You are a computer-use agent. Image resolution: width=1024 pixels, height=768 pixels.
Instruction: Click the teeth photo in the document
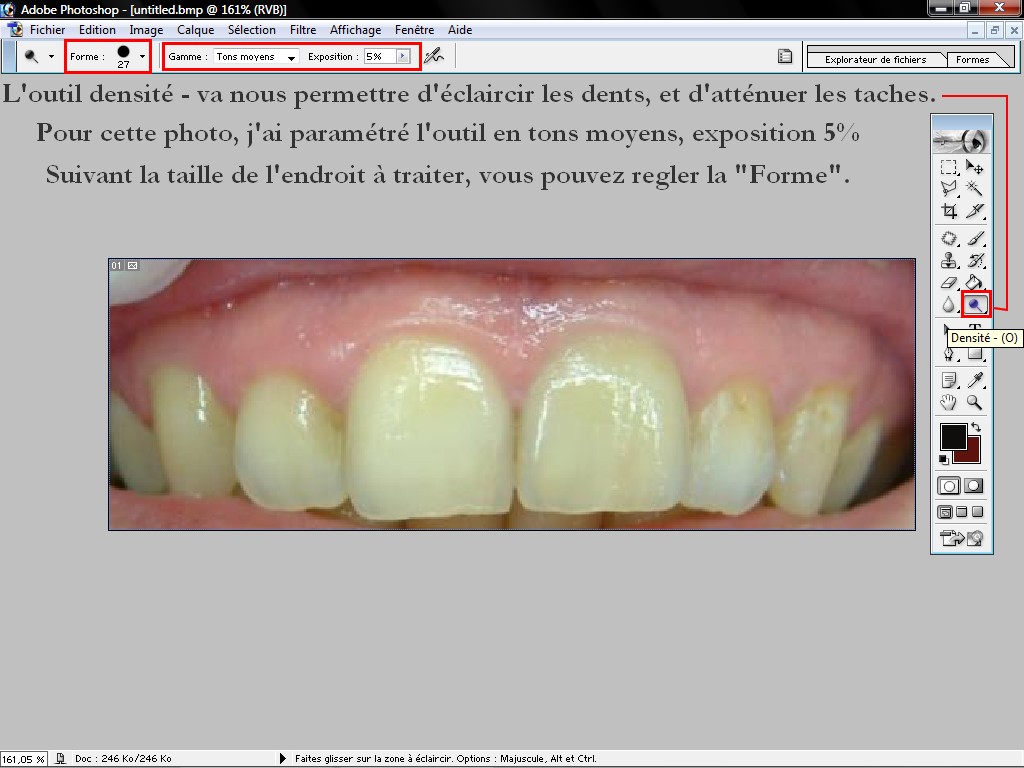coord(512,394)
